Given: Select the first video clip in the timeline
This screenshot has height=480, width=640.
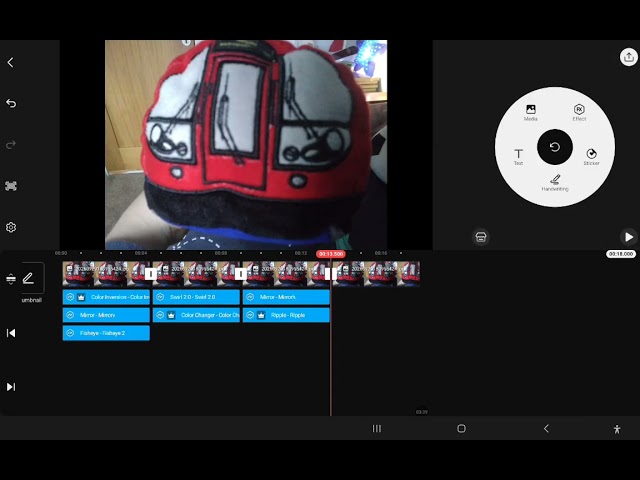Looking at the screenshot, I should click(104, 273).
